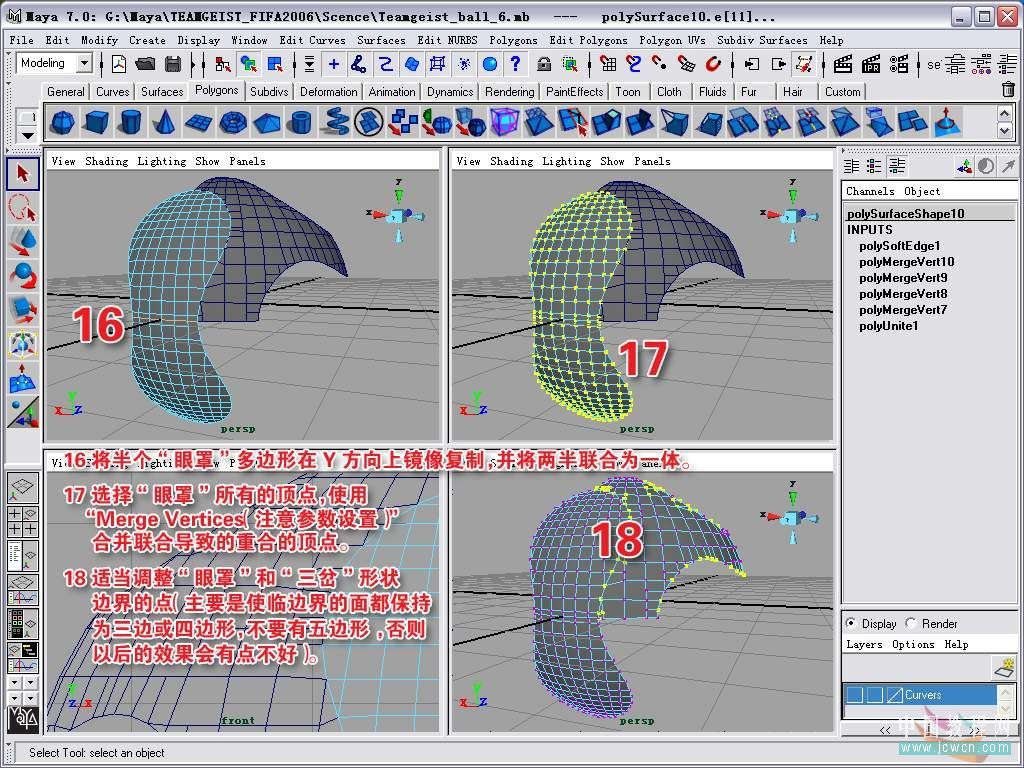Open the Edit Polygons menu

click(588, 40)
